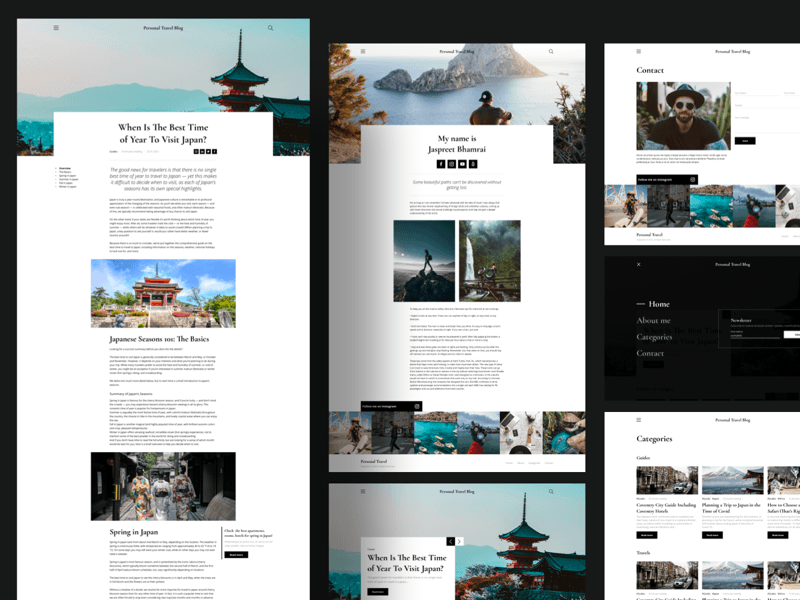The image size is (800, 600).
Task: Click Categories link in About page footer
Action: pyautogui.click(x=534, y=463)
